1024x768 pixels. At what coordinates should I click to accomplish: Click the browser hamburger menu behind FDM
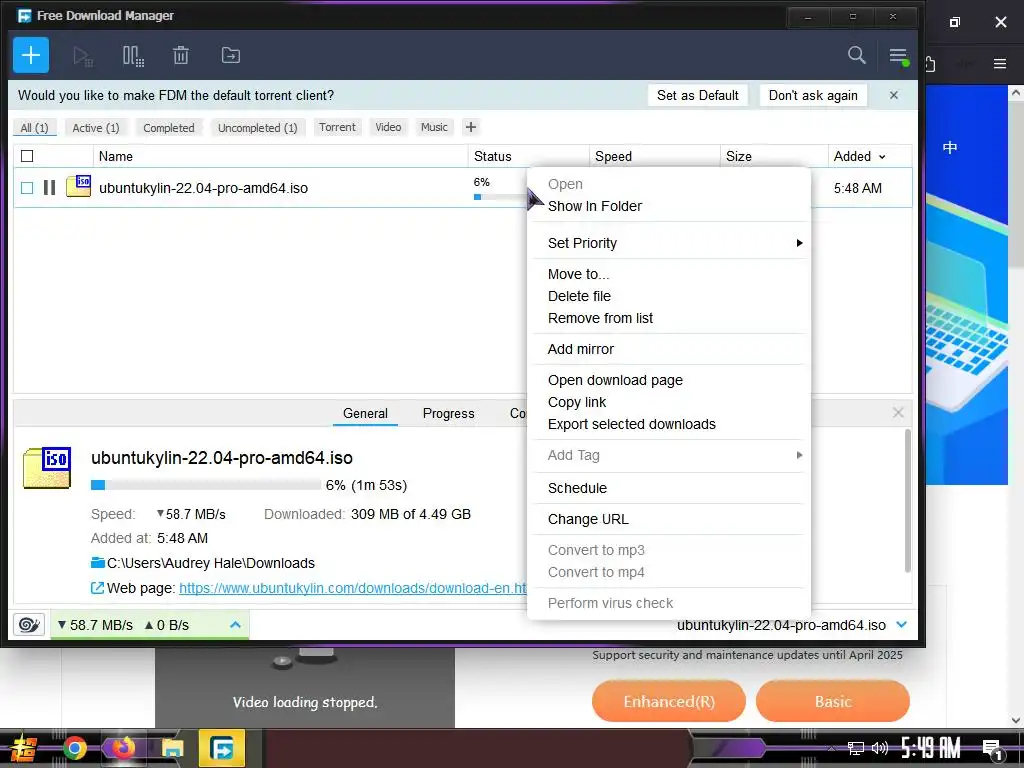[x=1000, y=63]
